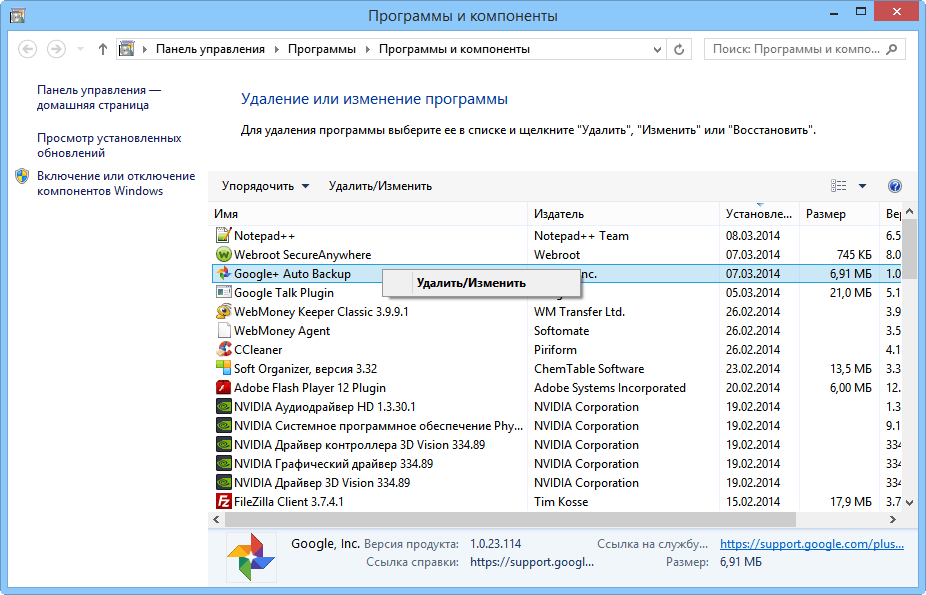Select the Webroot SecureAnywhere icon
926x595 pixels.
pyautogui.click(x=224, y=254)
